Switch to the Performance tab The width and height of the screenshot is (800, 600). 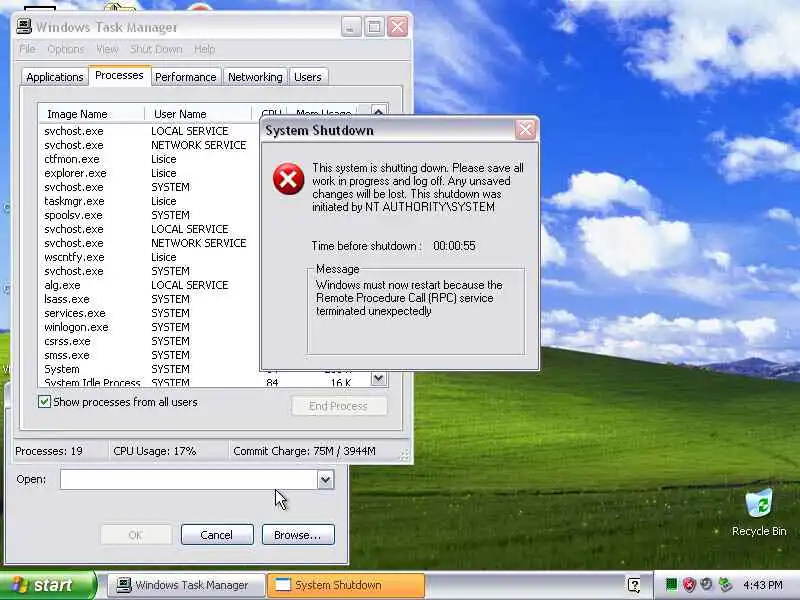[186, 77]
